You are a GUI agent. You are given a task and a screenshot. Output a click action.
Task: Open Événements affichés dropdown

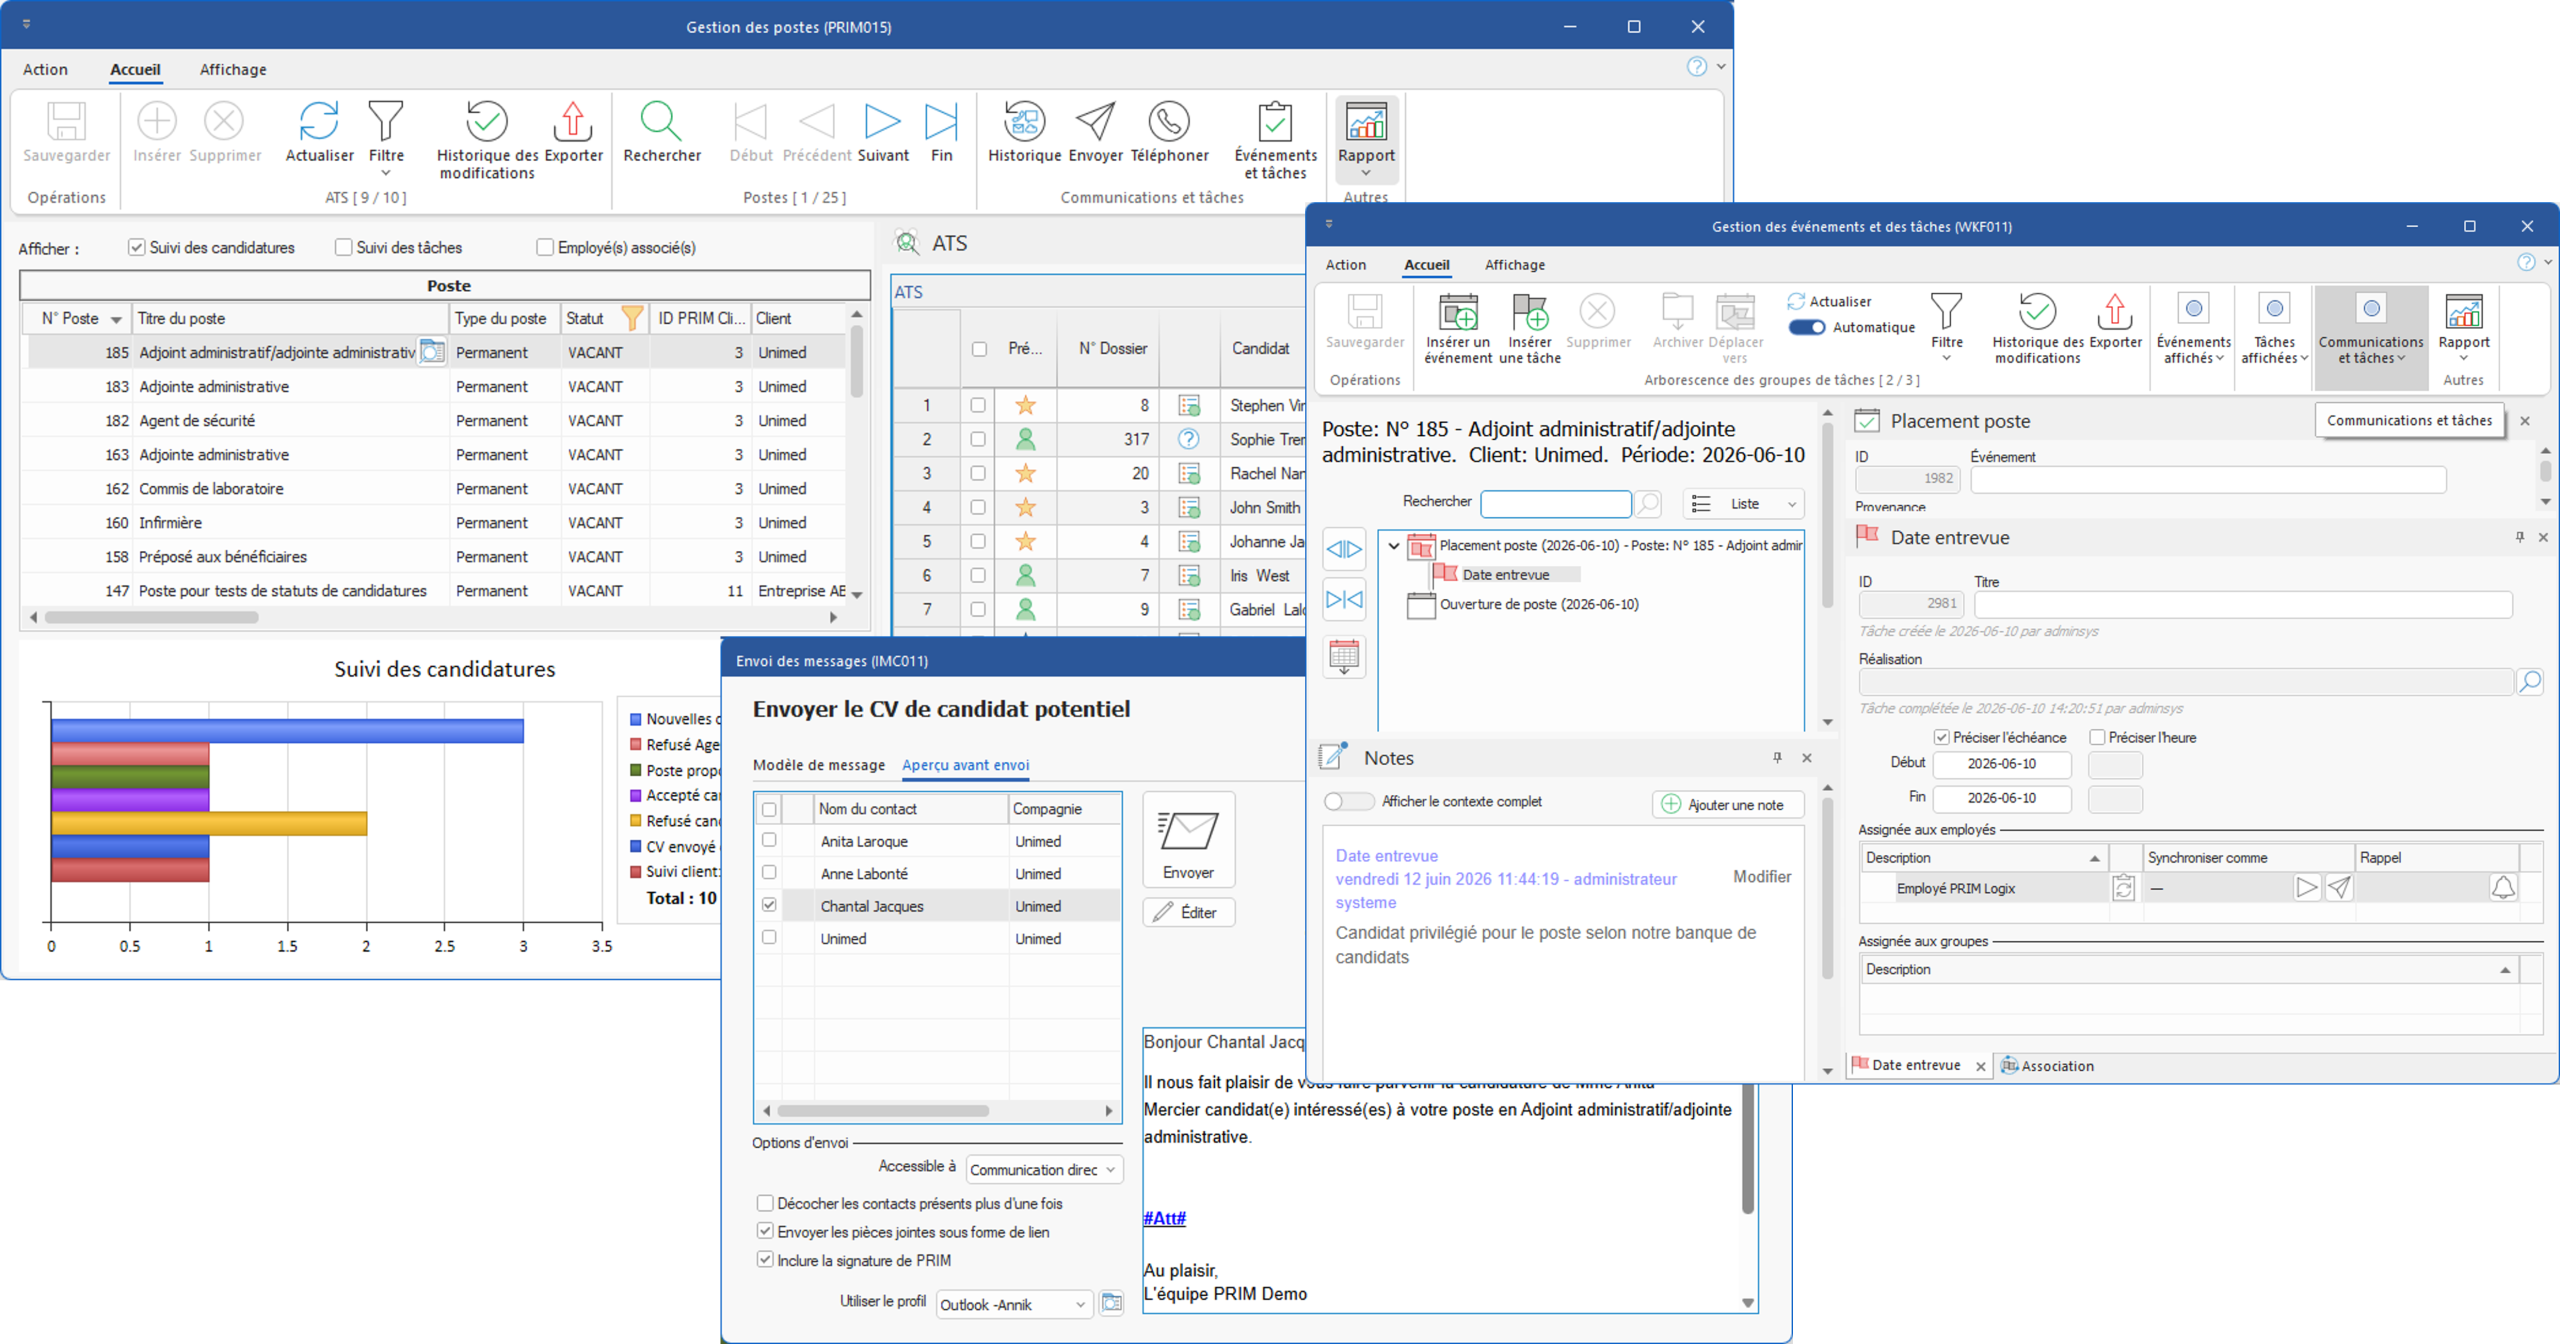[2193, 330]
